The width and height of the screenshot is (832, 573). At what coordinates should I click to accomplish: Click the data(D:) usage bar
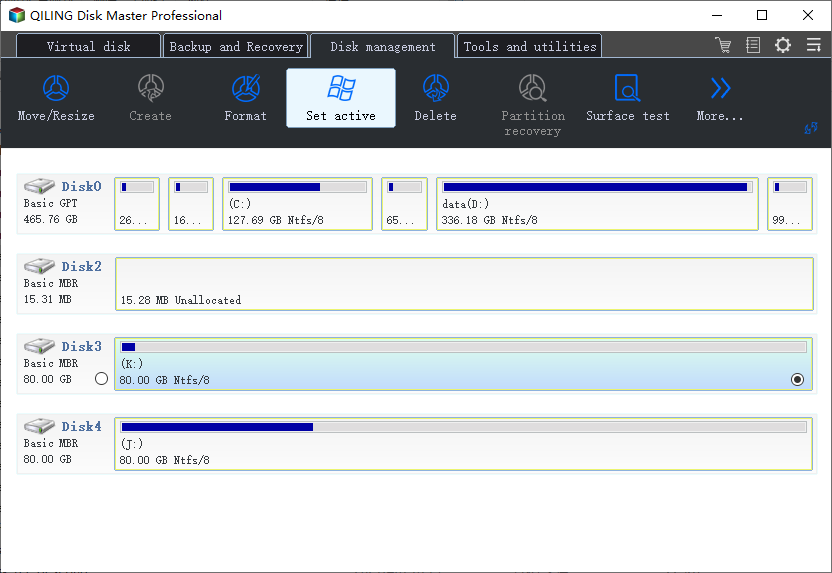point(597,187)
